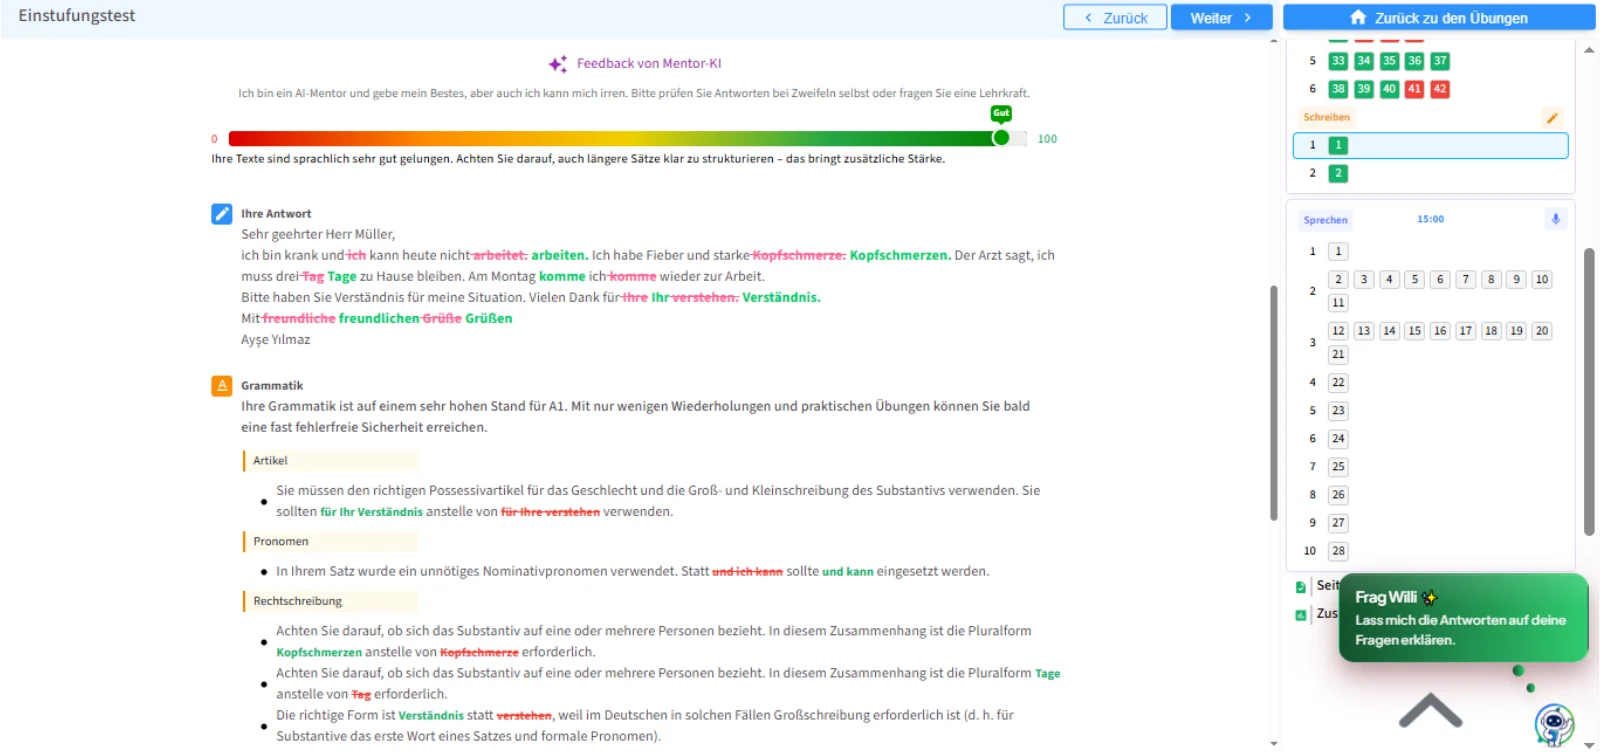Open green question 40
This screenshot has height=752, width=1600.
[x=1389, y=89]
